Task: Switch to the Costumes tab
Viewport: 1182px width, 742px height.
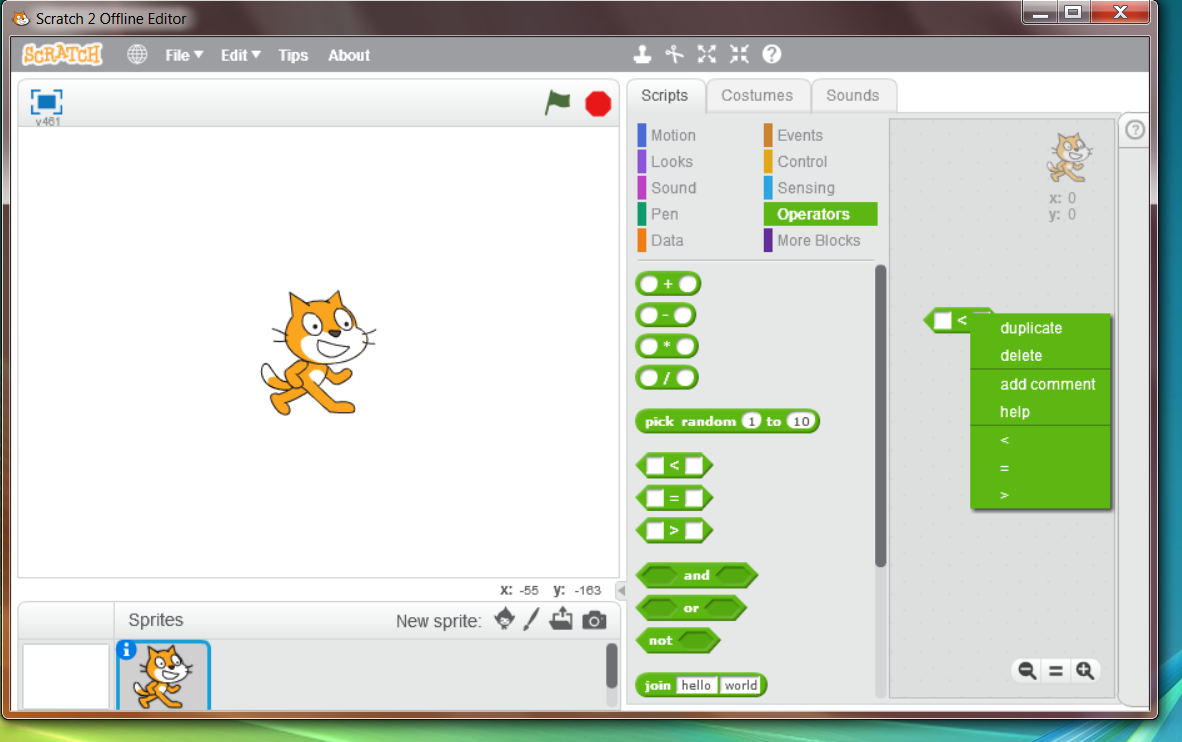Action: pyautogui.click(x=757, y=96)
